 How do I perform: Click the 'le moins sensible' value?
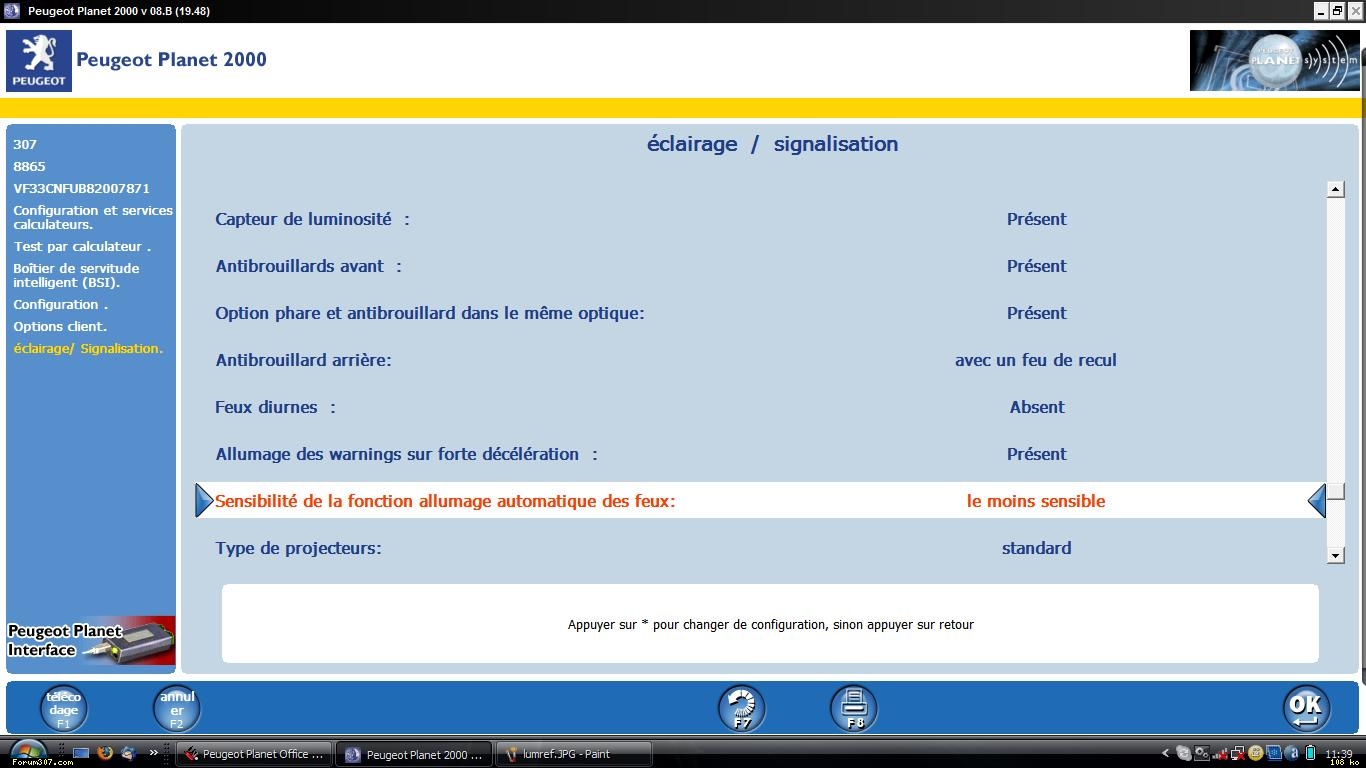tap(1036, 501)
